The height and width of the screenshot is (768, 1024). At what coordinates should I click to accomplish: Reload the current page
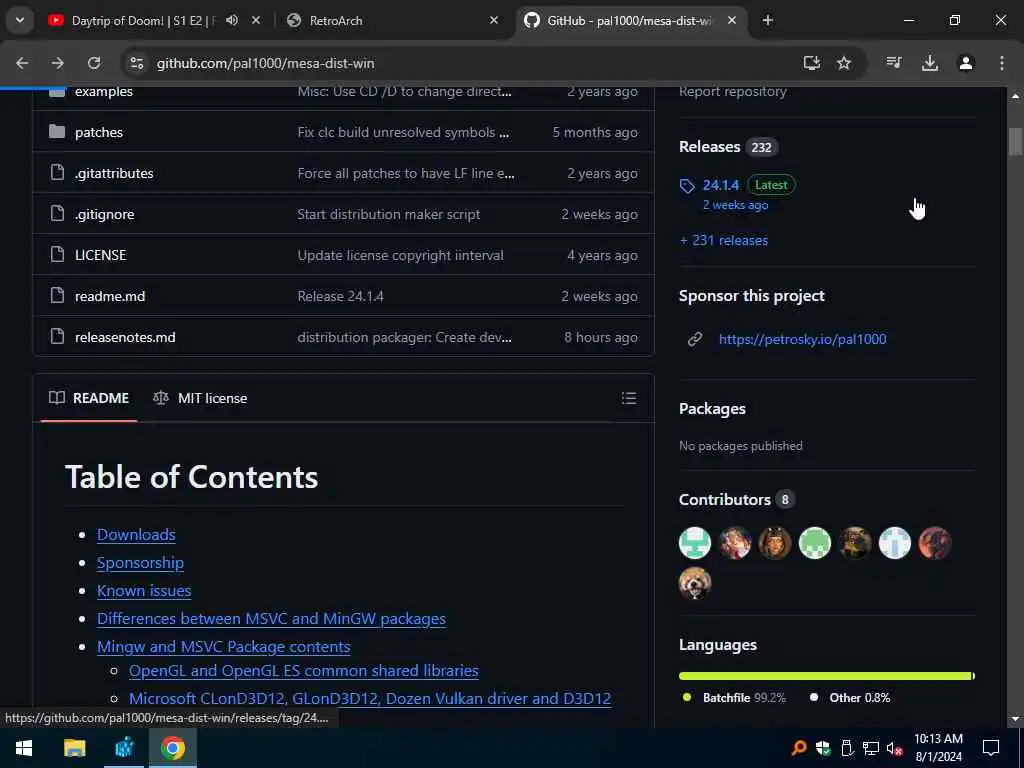94,63
